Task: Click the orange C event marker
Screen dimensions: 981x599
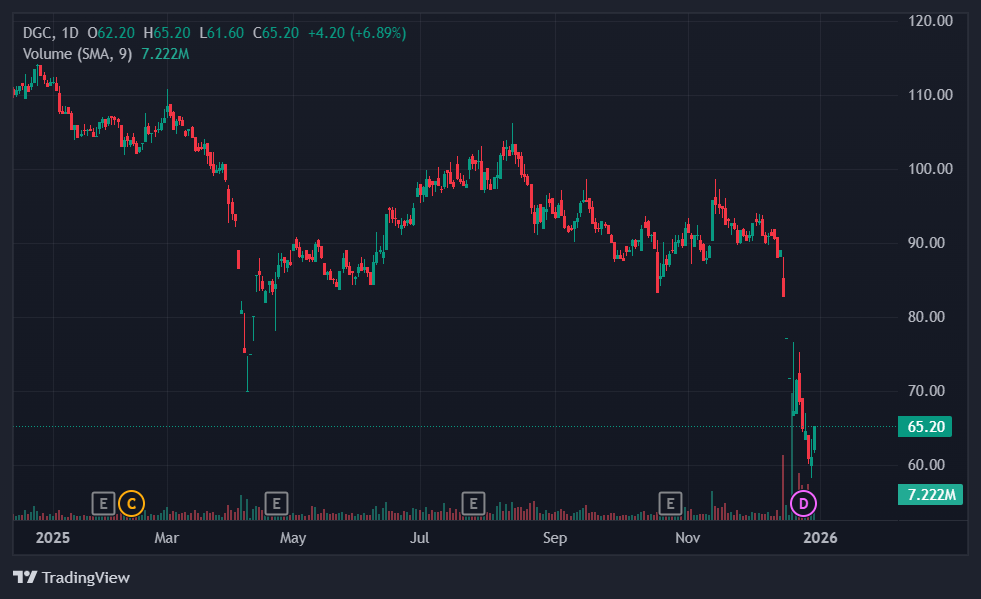Action: tap(130, 503)
